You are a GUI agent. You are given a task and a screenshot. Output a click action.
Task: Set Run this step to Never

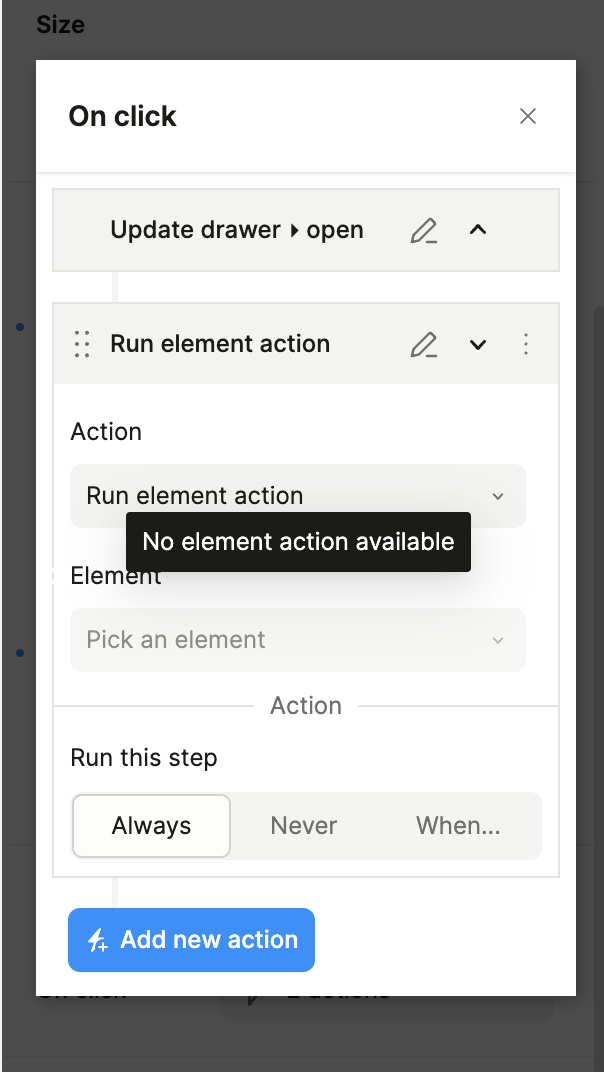point(304,826)
